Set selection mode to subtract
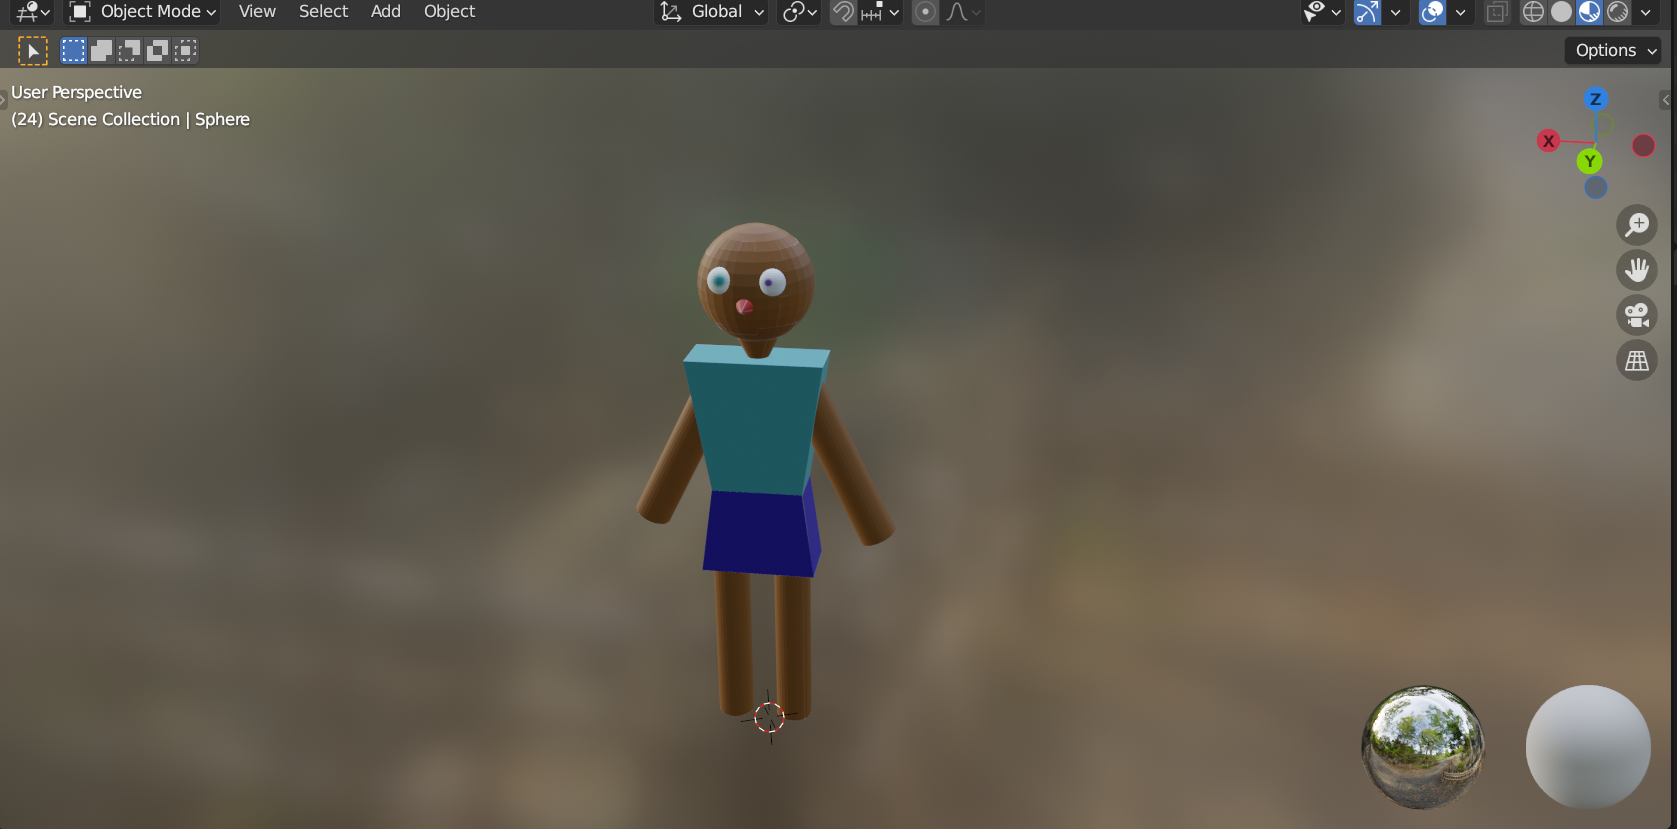The width and height of the screenshot is (1677, 829). click(x=129, y=51)
